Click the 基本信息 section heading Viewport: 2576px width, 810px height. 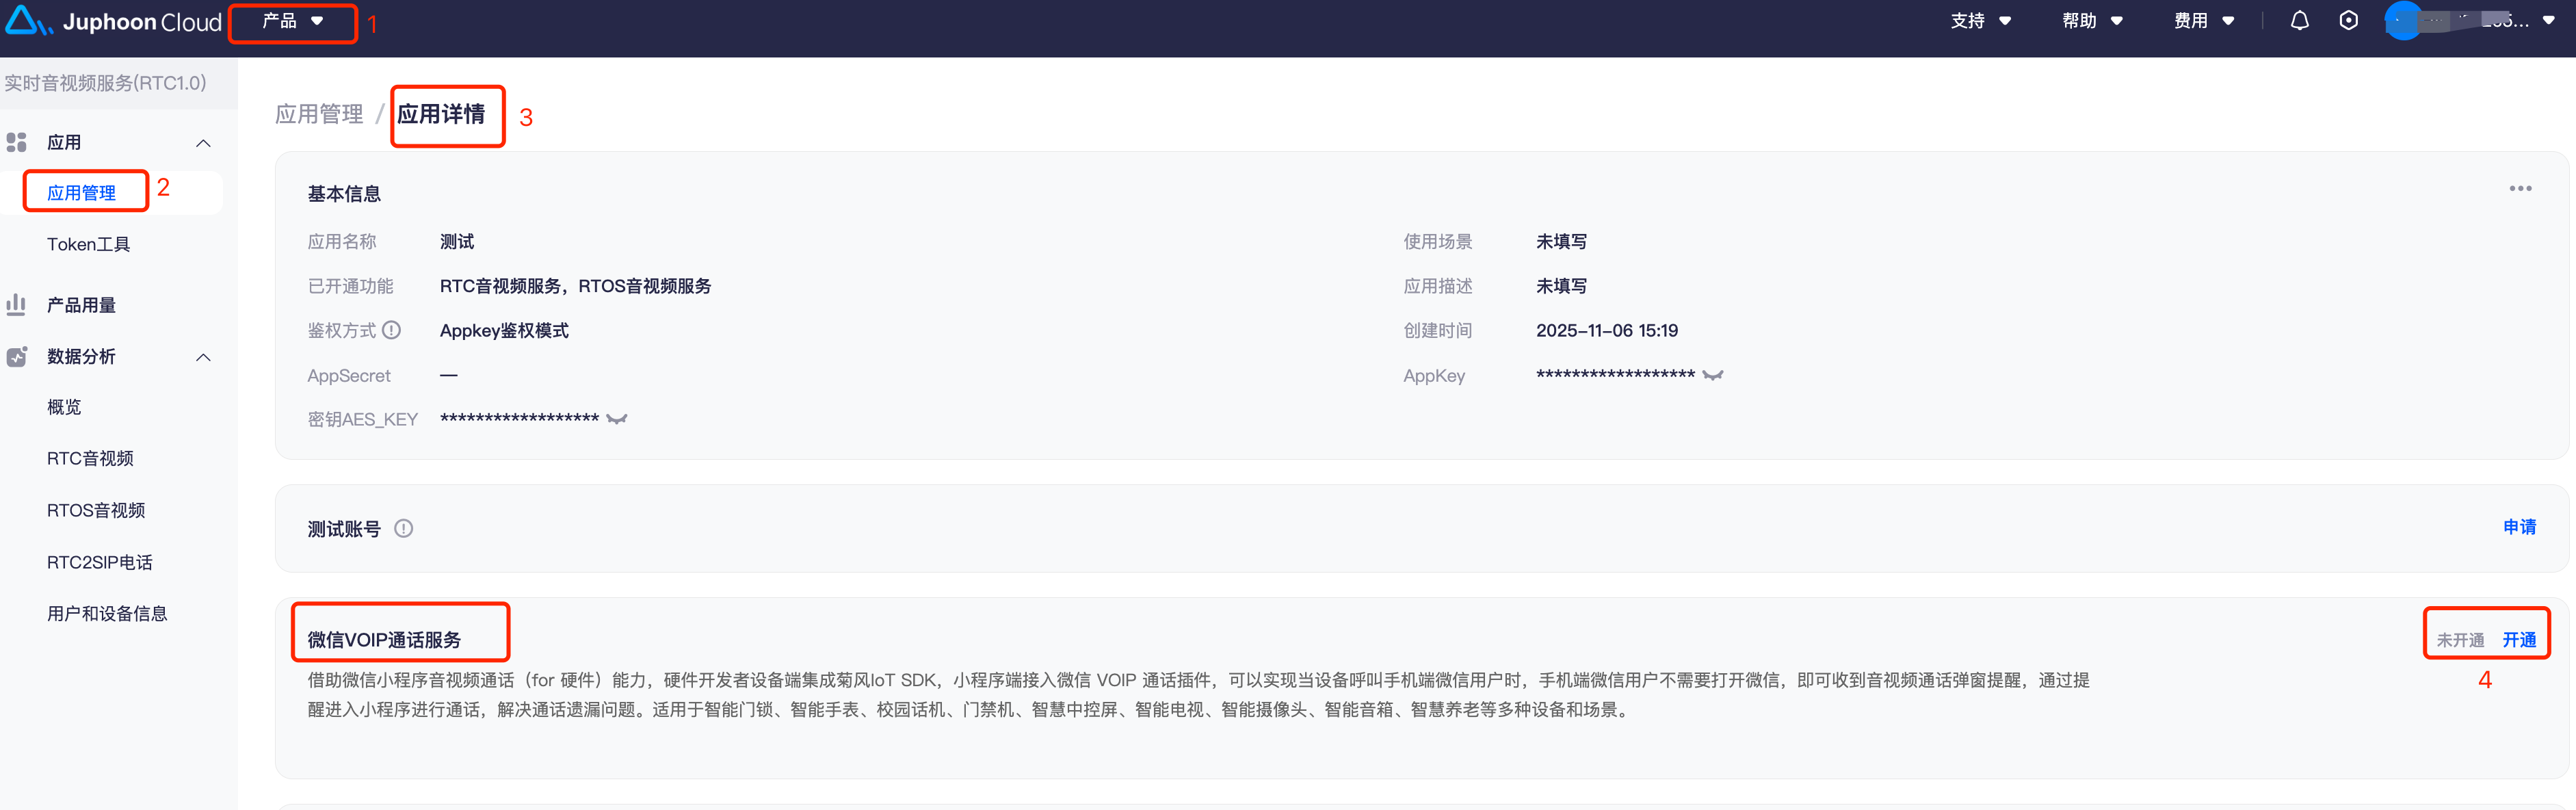click(x=344, y=194)
